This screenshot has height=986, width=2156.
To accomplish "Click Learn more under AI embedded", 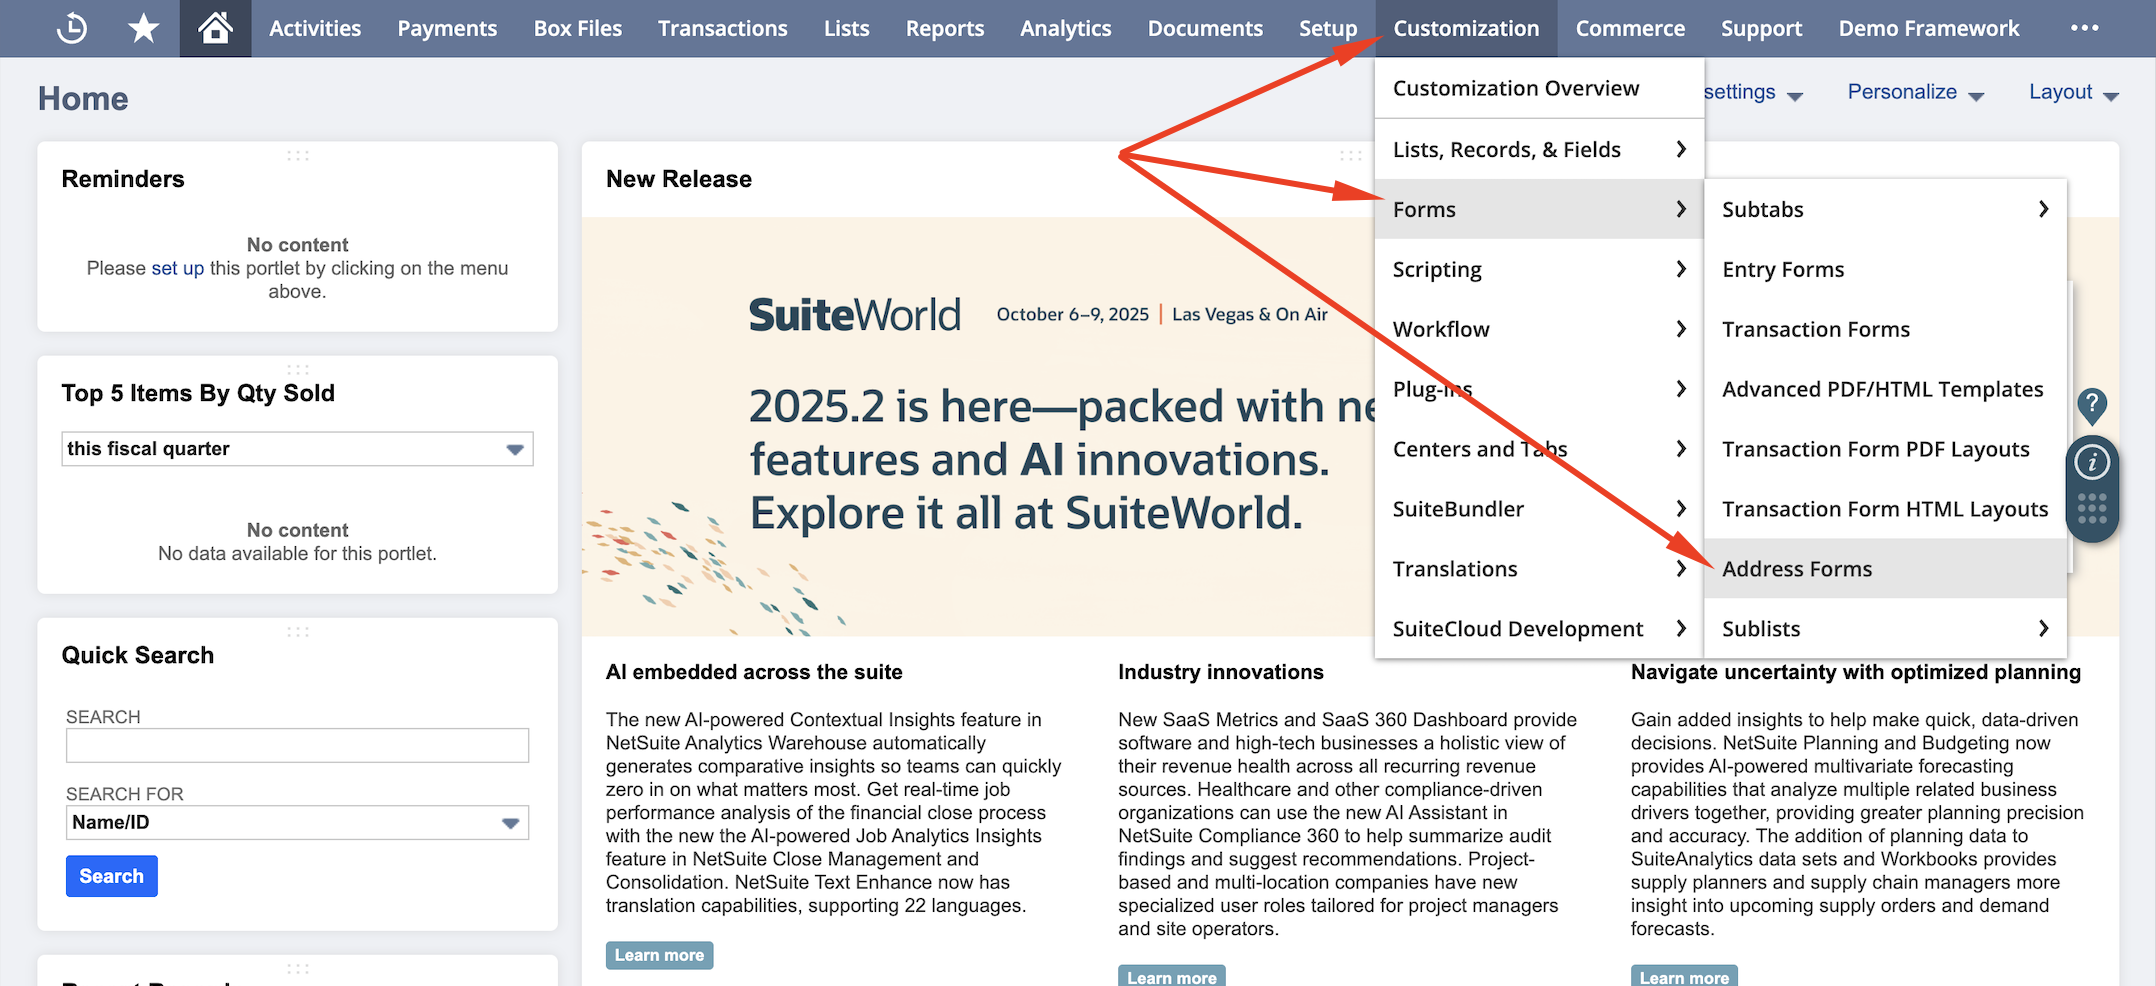I will [x=659, y=955].
